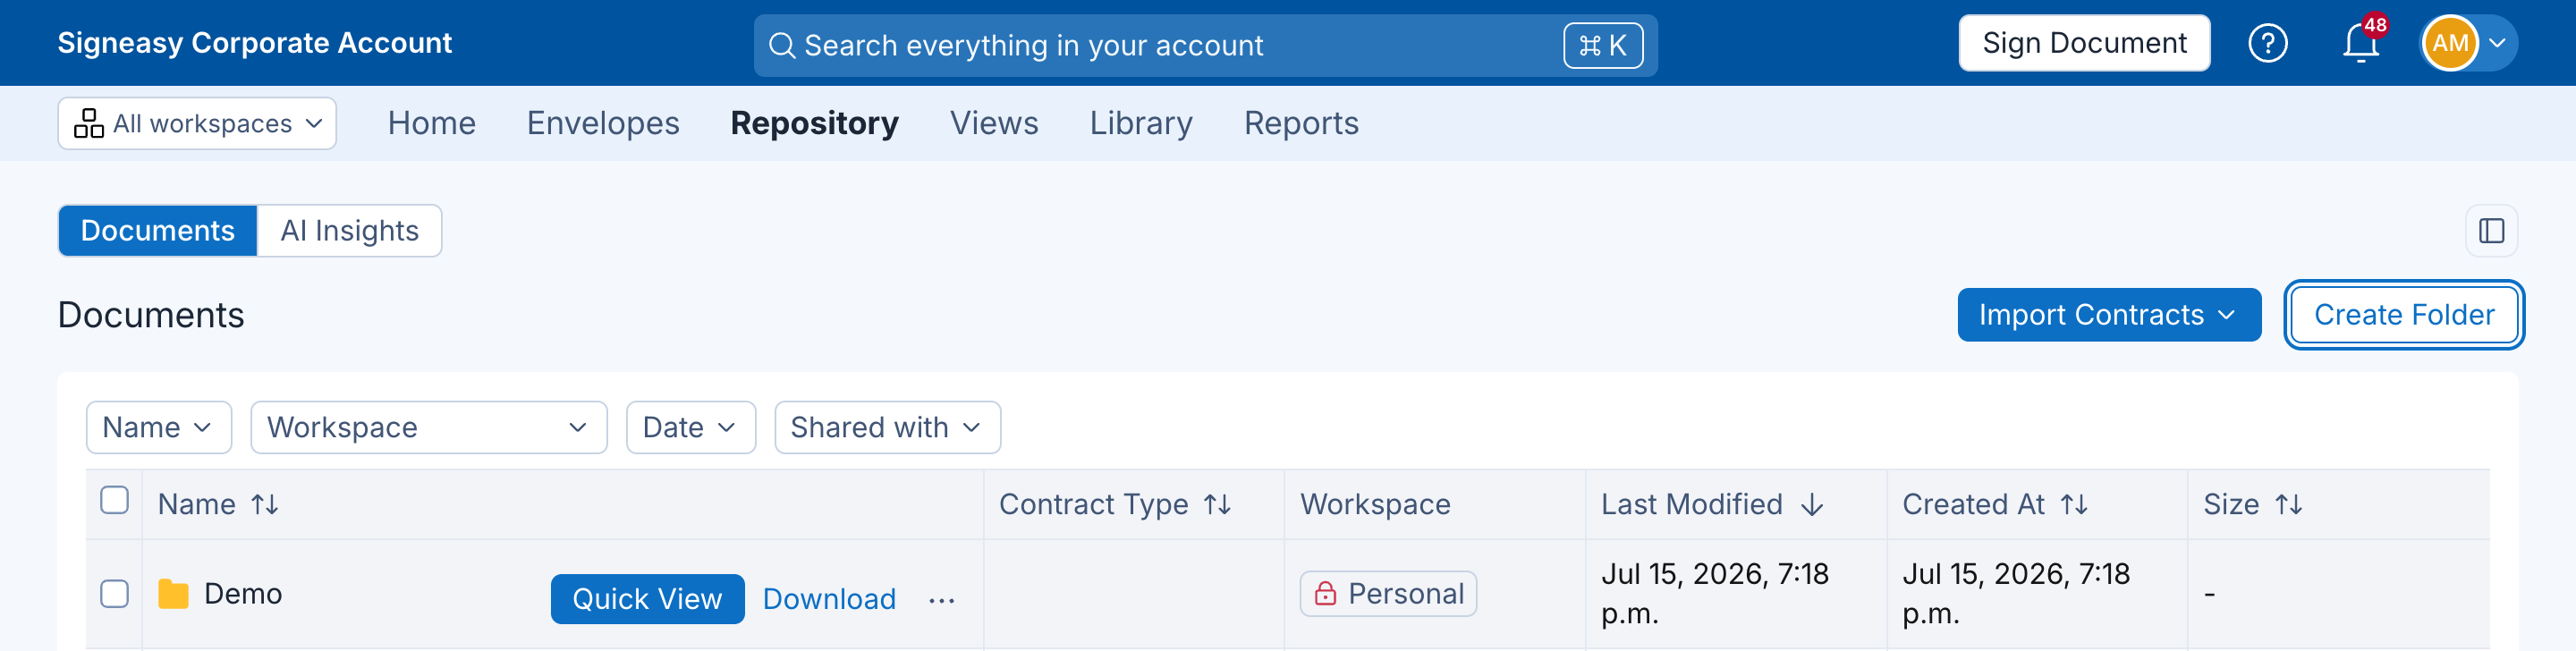
Task: Open the help question mark icon
Action: (x=2267, y=43)
